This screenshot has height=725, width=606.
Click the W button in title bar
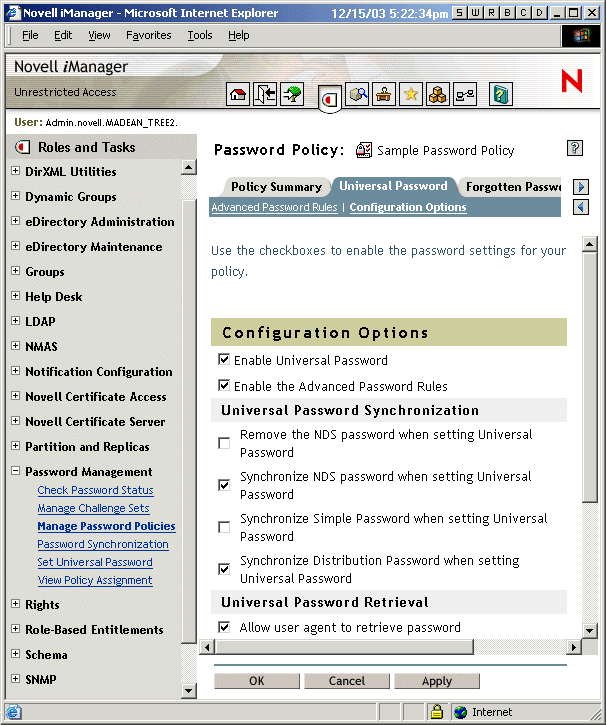click(475, 12)
